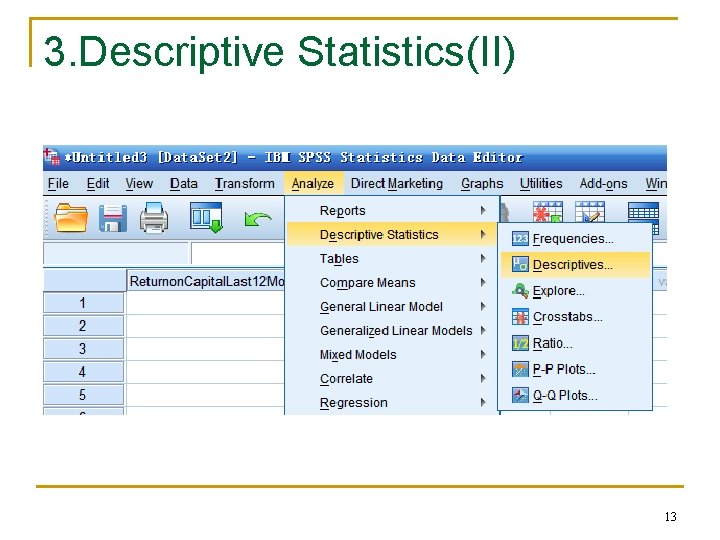Open the Utilities menu
This screenshot has width=720, height=540.
[x=541, y=184]
